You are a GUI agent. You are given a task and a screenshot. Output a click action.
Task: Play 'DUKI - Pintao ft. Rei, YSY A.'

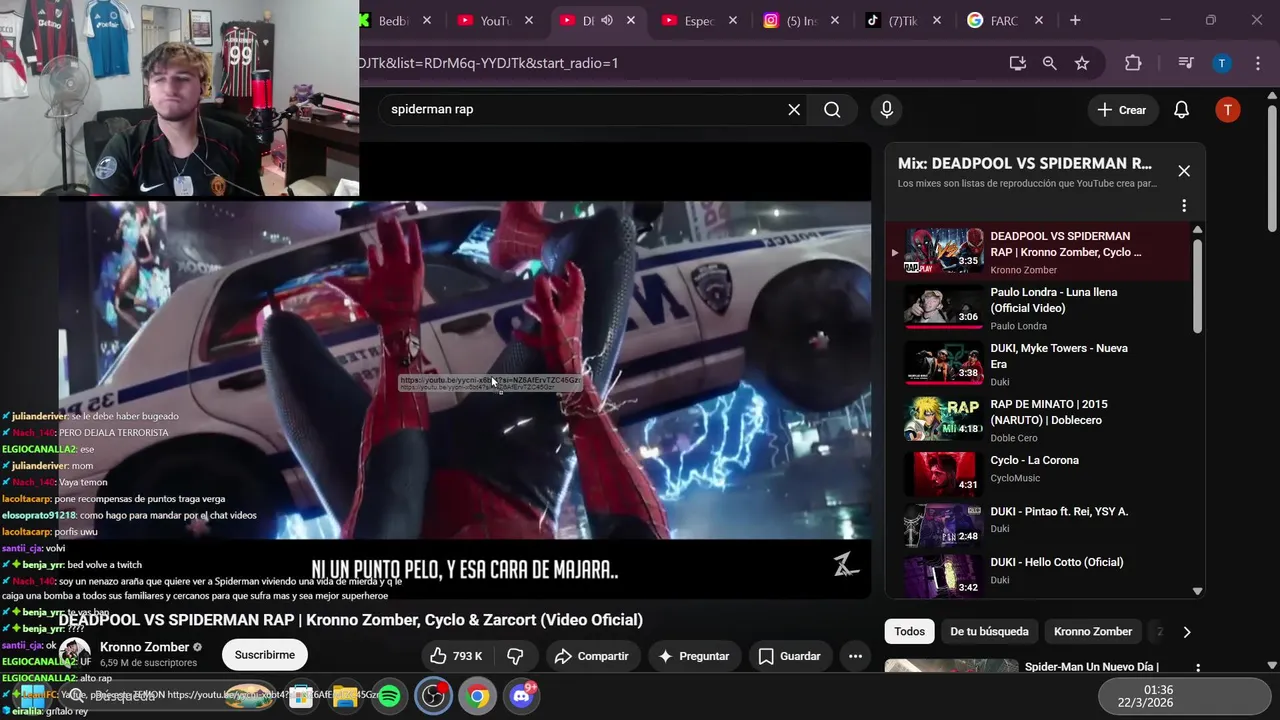point(1040,524)
